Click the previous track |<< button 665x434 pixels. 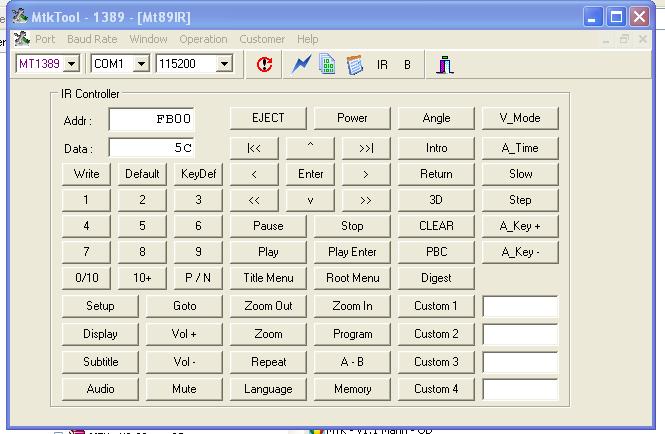coord(254,148)
